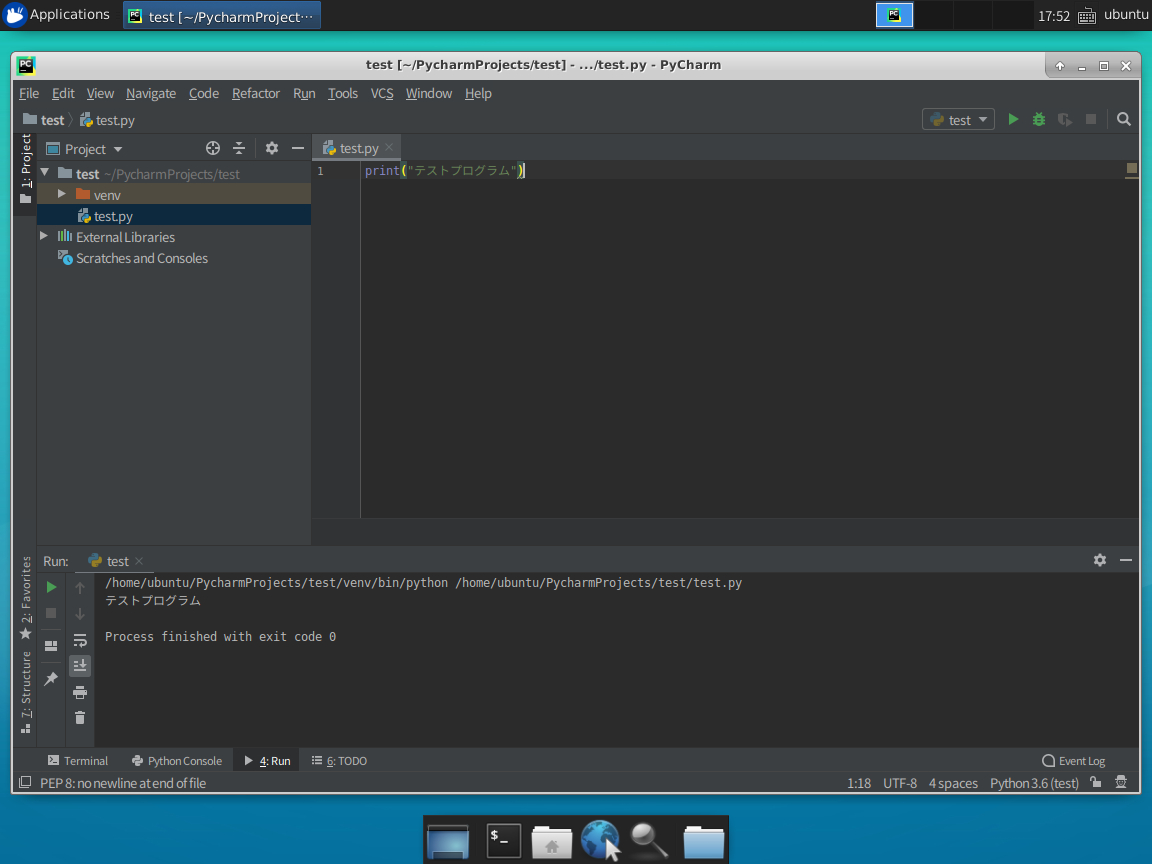Hide the Project tool window

click(x=298, y=148)
